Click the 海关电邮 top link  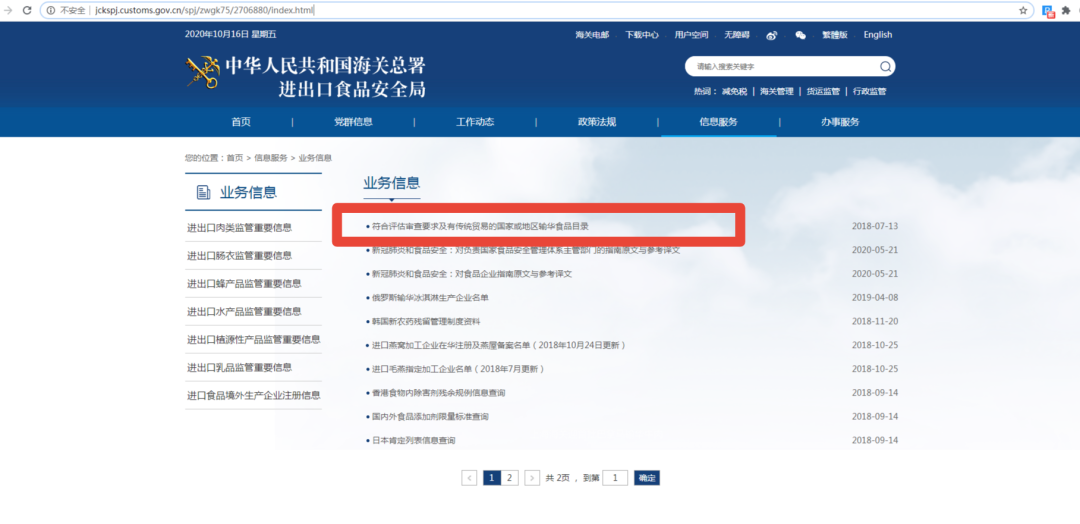[592, 35]
